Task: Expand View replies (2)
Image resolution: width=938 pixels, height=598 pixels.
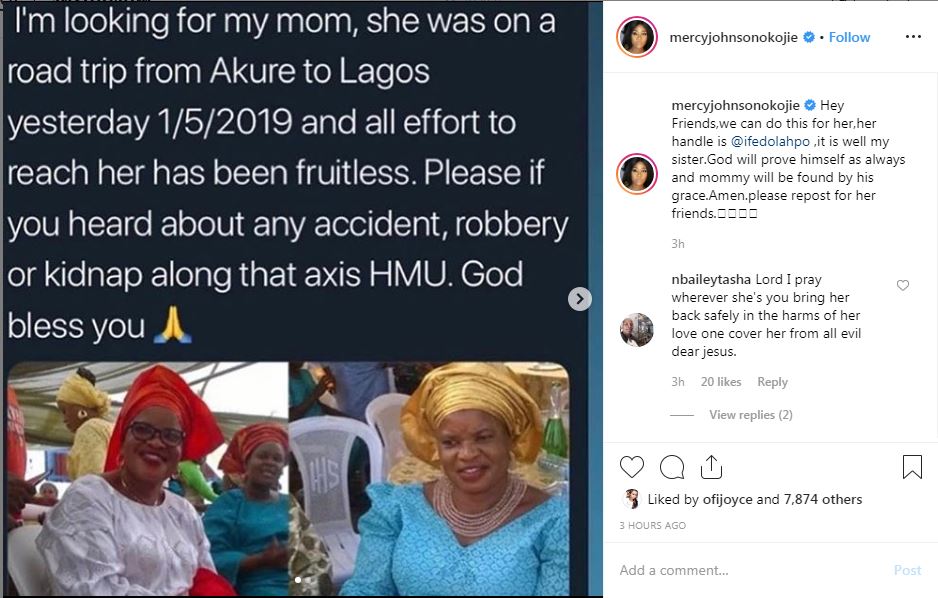Action: pos(750,415)
